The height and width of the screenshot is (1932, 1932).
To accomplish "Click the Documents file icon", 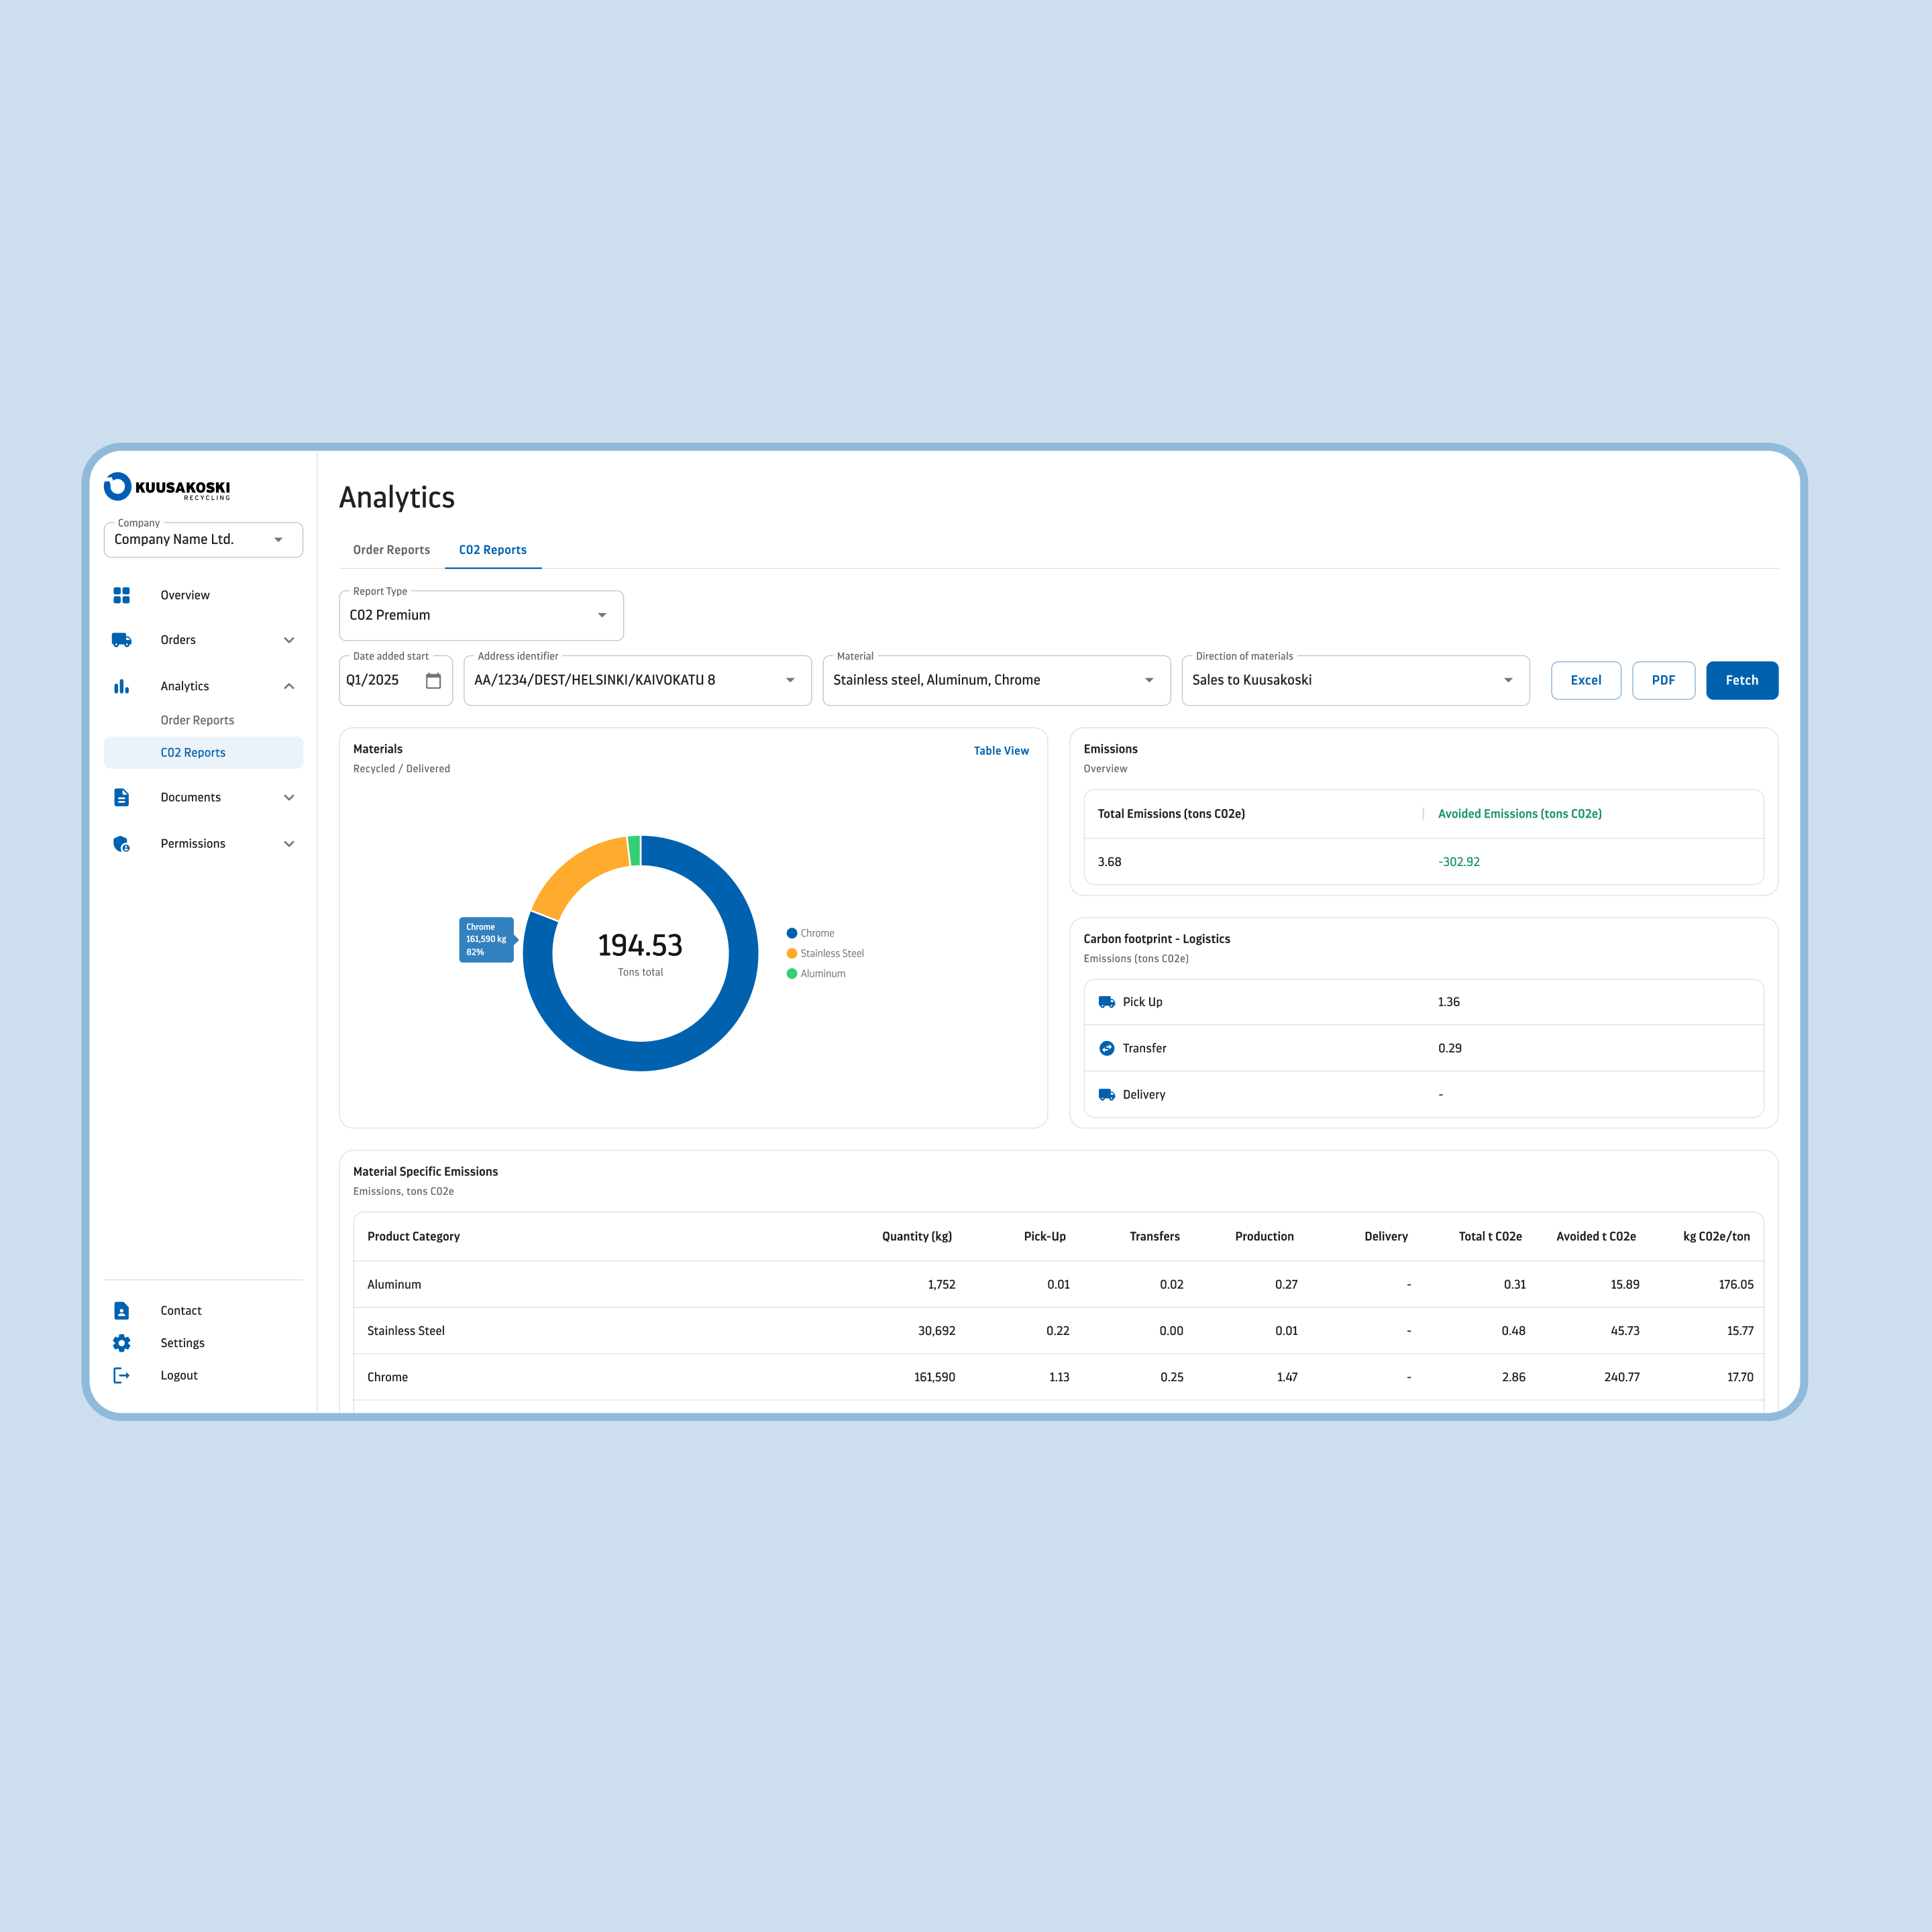I will click(122, 797).
